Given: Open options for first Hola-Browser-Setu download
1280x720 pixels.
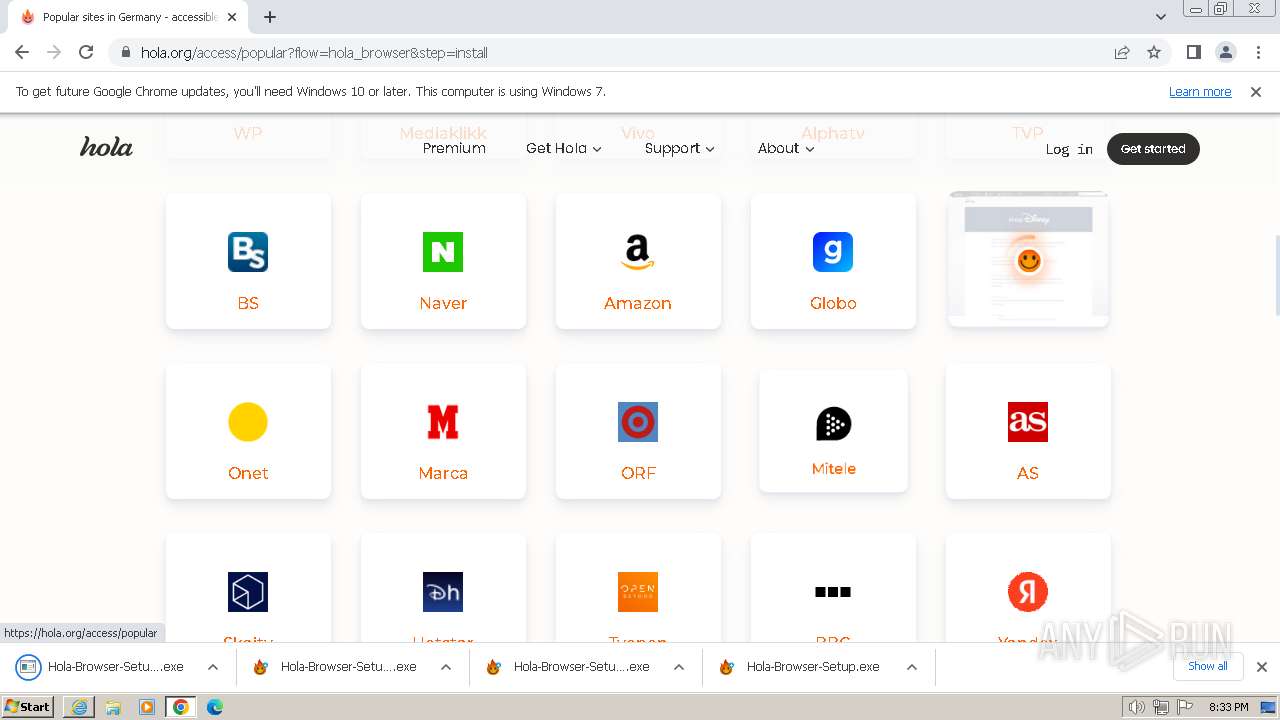Looking at the screenshot, I should click(x=213, y=667).
